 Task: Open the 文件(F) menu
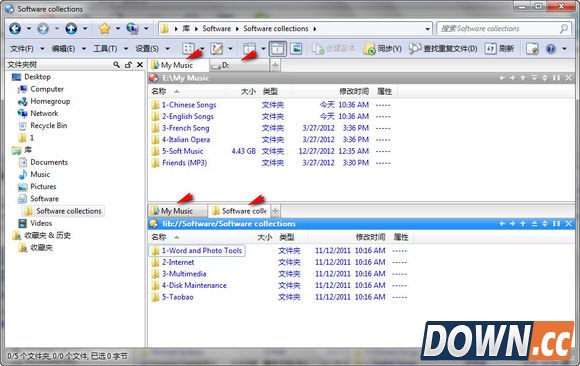22,48
